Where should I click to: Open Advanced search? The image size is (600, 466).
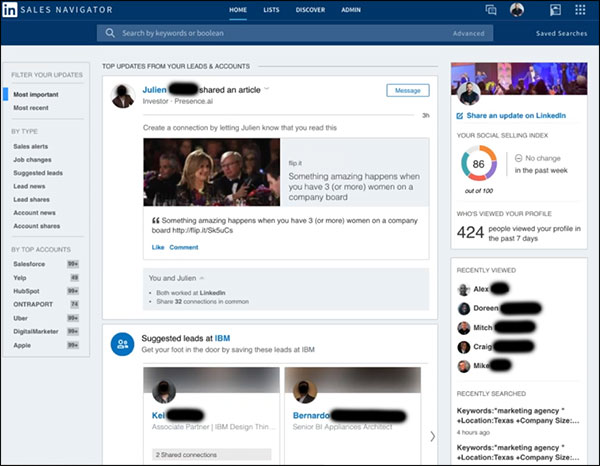pyautogui.click(x=468, y=34)
